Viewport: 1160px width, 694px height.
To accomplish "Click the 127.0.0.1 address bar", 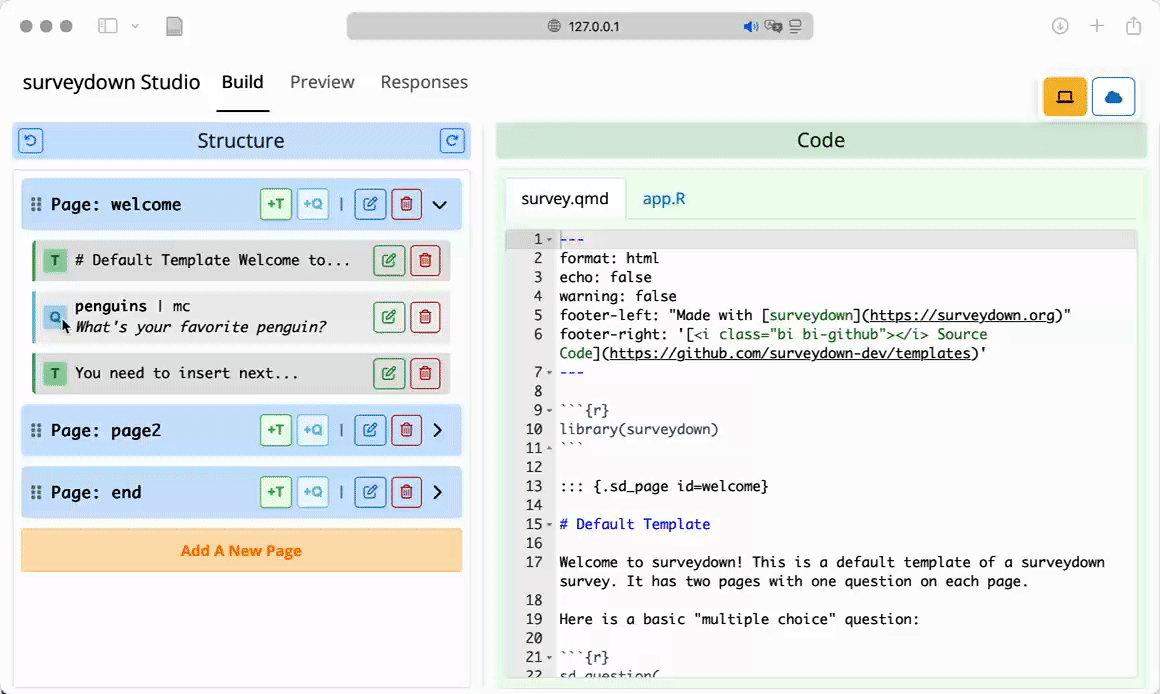I will pyautogui.click(x=580, y=26).
